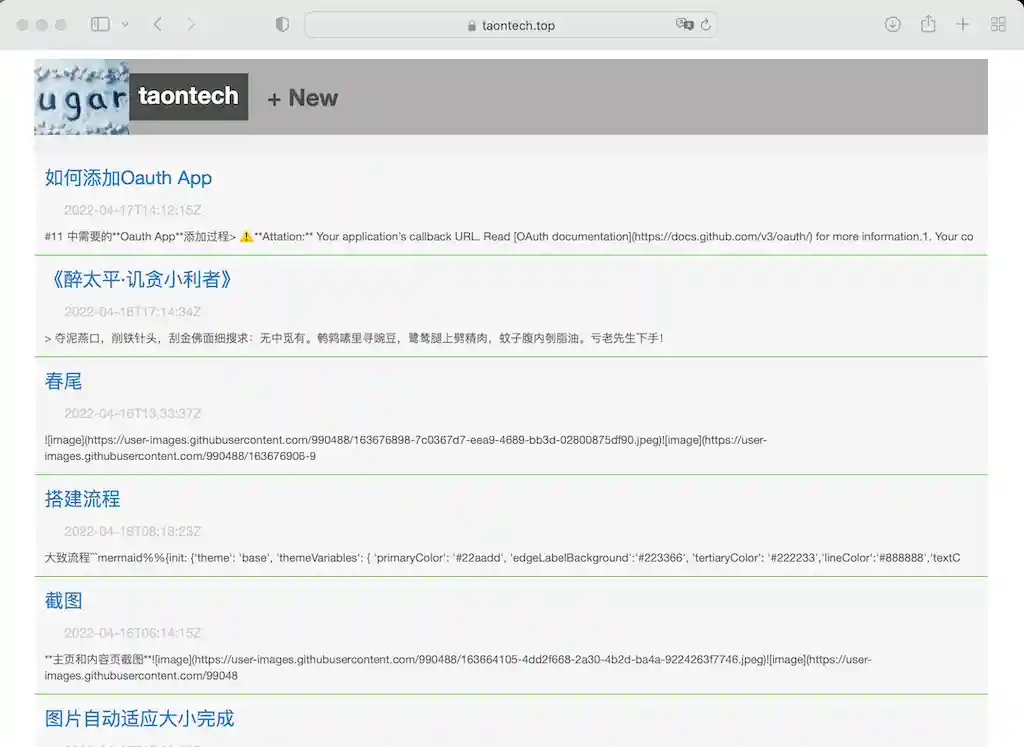Click the translate page icon
Image resolution: width=1024 pixels, height=747 pixels.
pyautogui.click(x=684, y=25)
